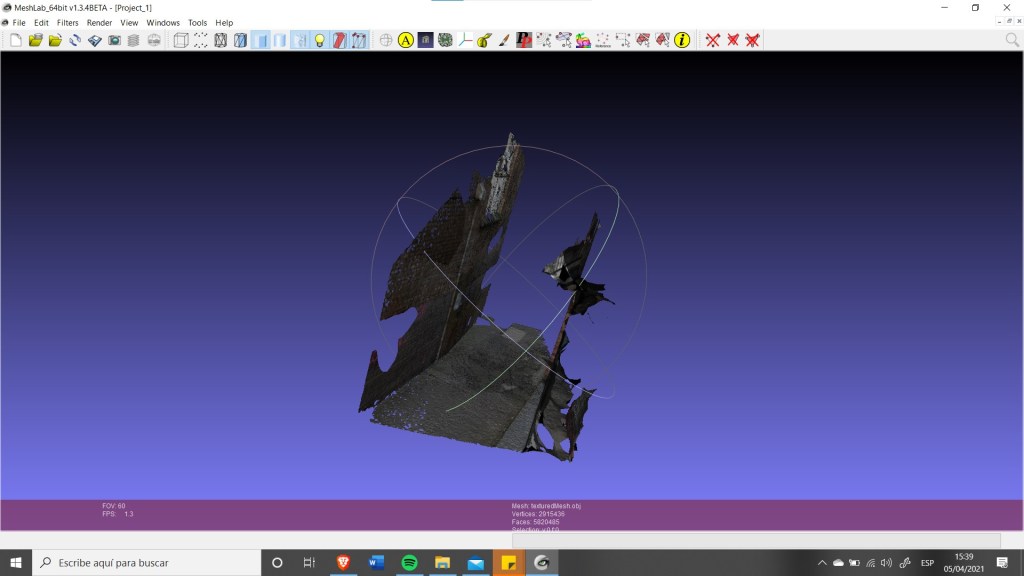Click the Show Layer Dialog stack icon
This screenshot has height=576, width=1024.
[x=134, y=40]
